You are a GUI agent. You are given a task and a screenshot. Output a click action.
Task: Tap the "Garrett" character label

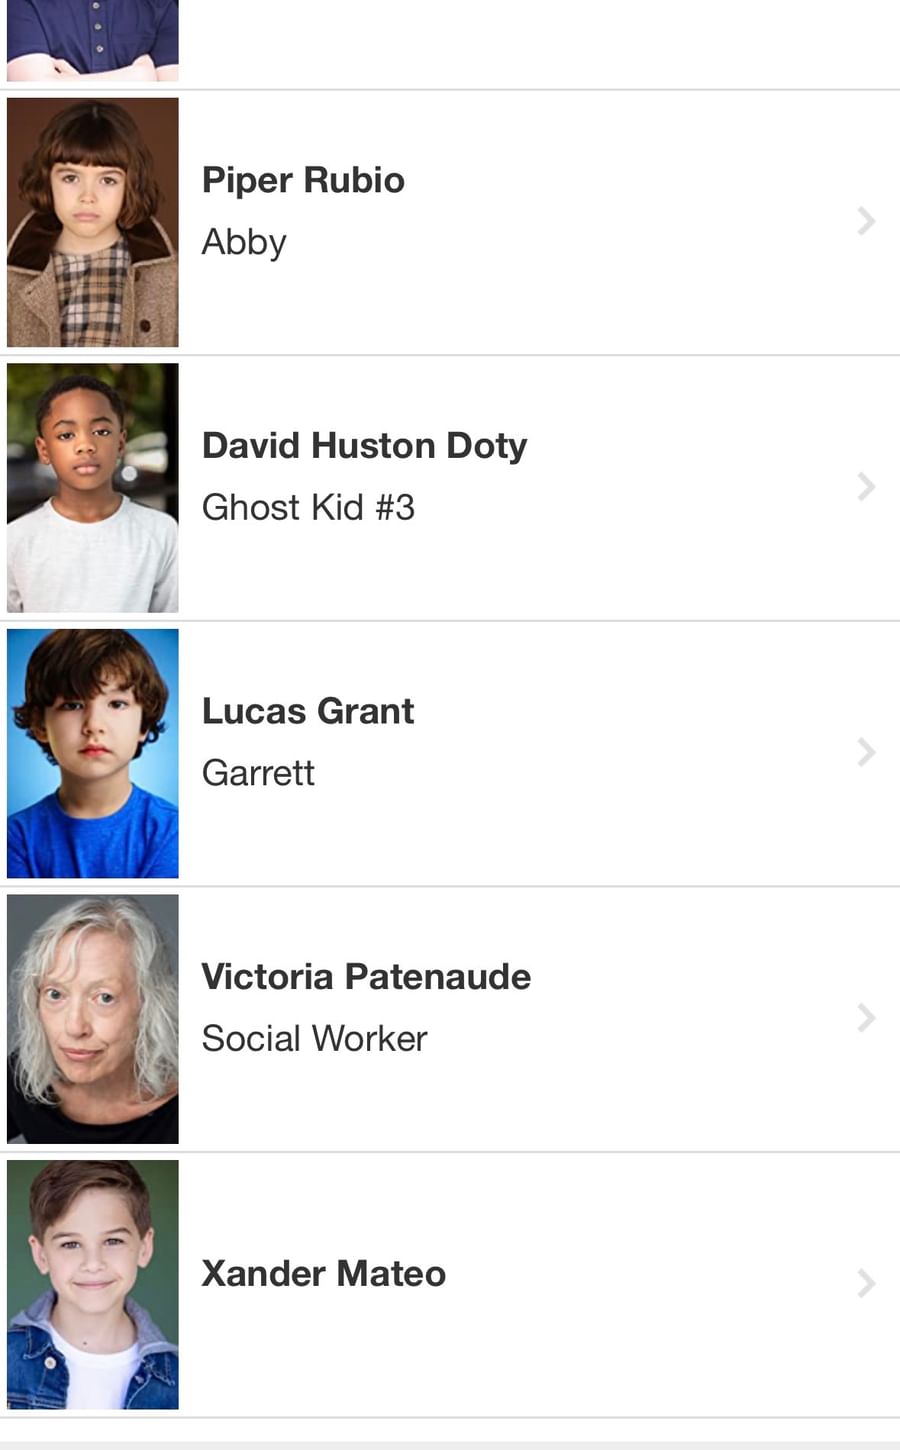tap(258, 773)
